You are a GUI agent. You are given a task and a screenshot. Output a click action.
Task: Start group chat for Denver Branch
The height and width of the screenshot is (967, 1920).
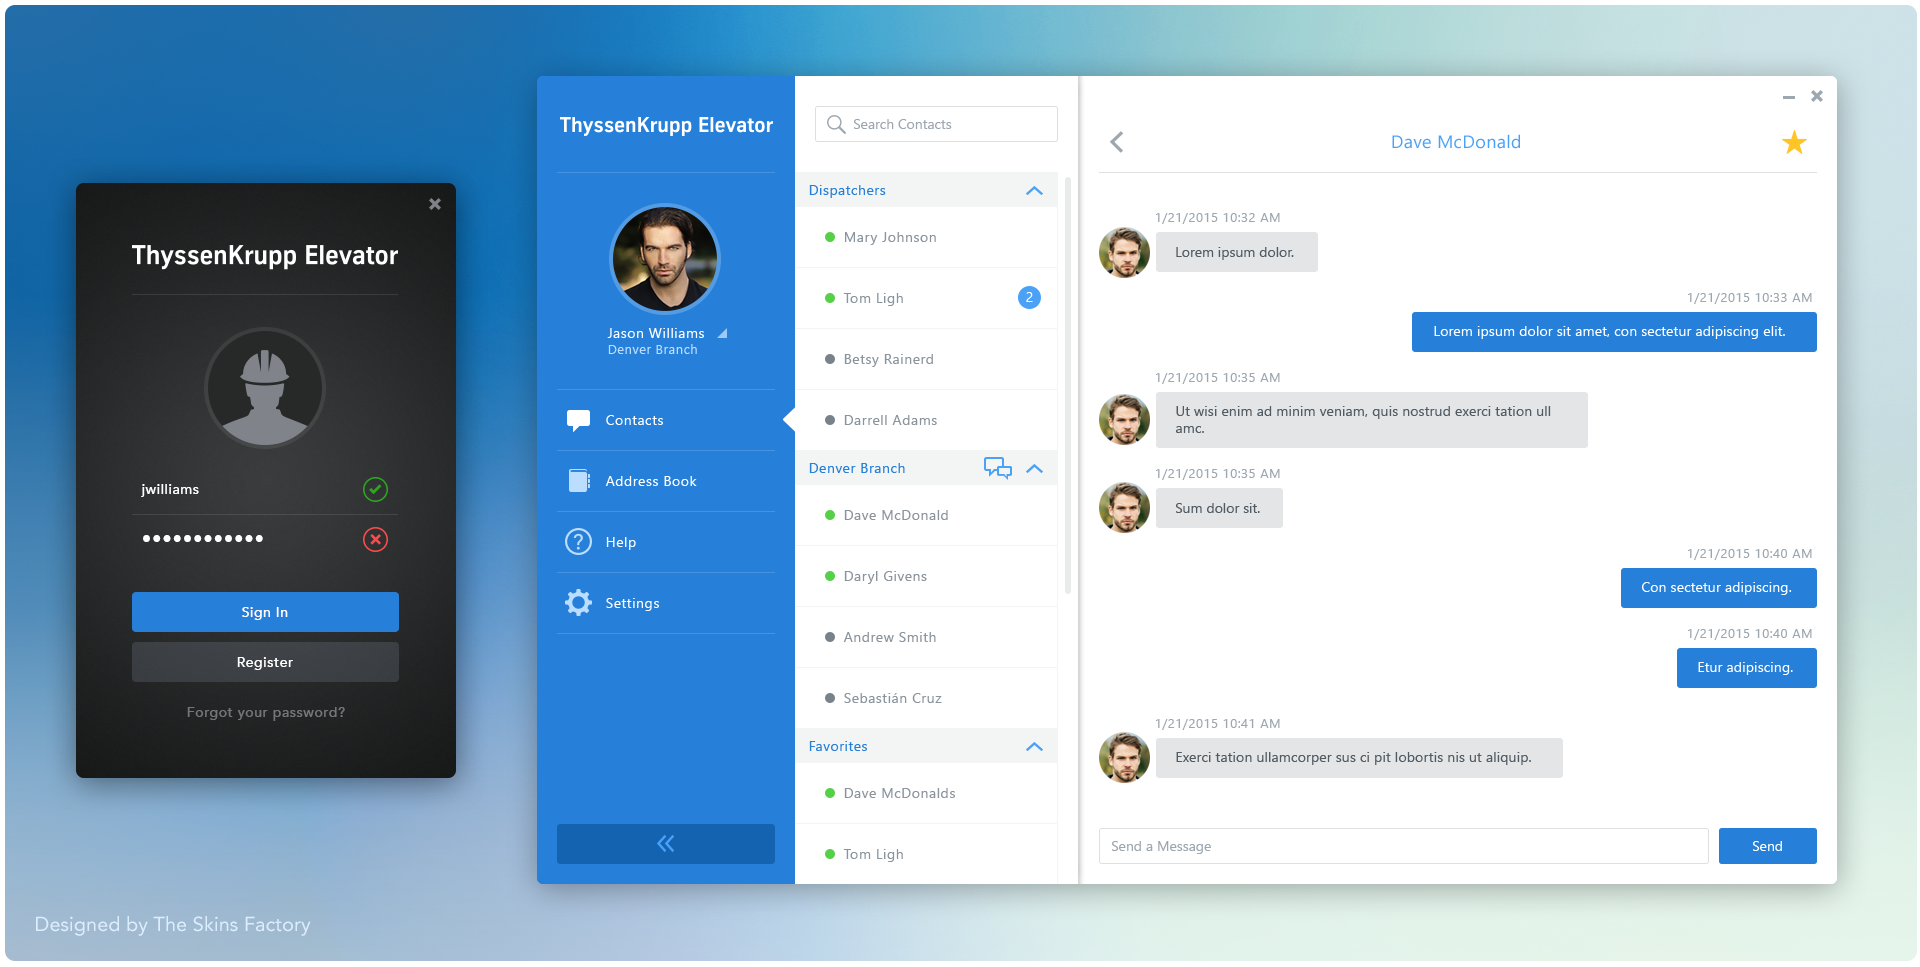point(997,468)
